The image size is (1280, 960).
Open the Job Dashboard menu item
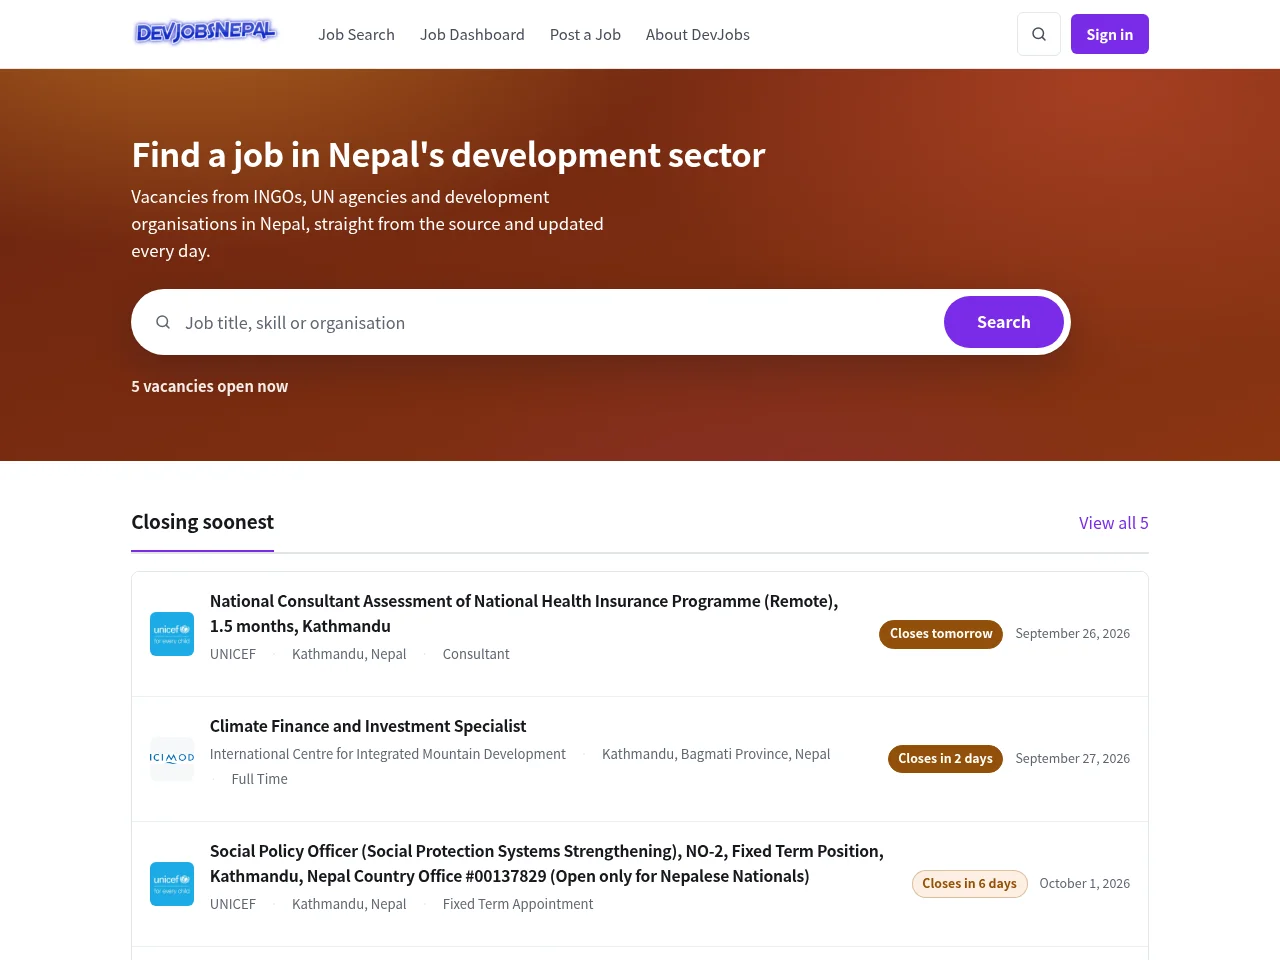coord(472,34)
